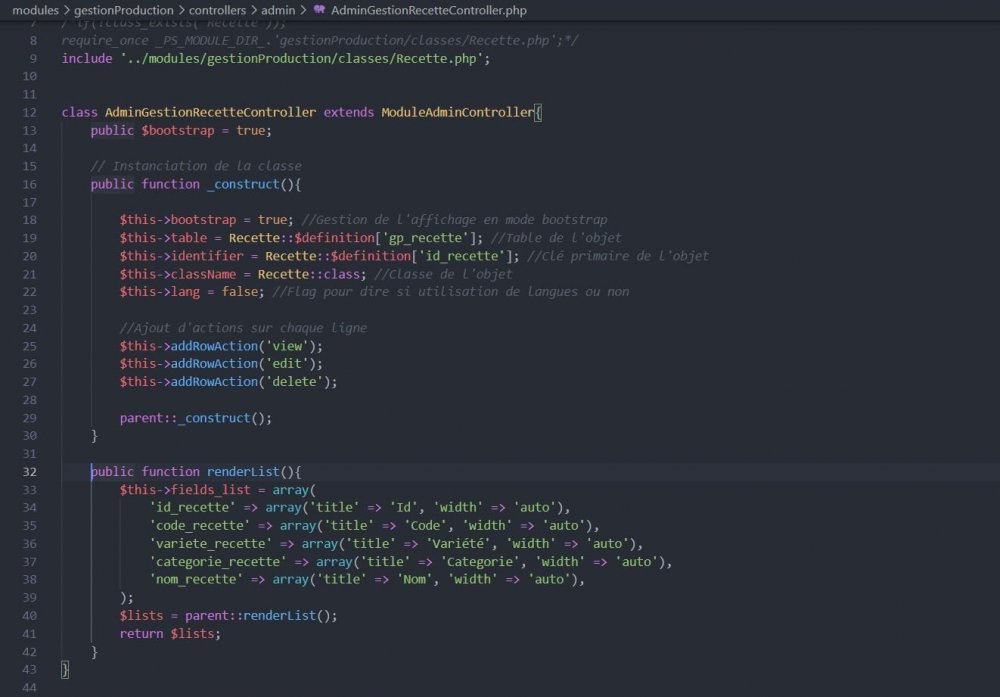The image size is (1000, 697).
Task: Open the 'gestionProduction' breadcrumb folder
Action: pyautogui.click(x=124, y=10)
